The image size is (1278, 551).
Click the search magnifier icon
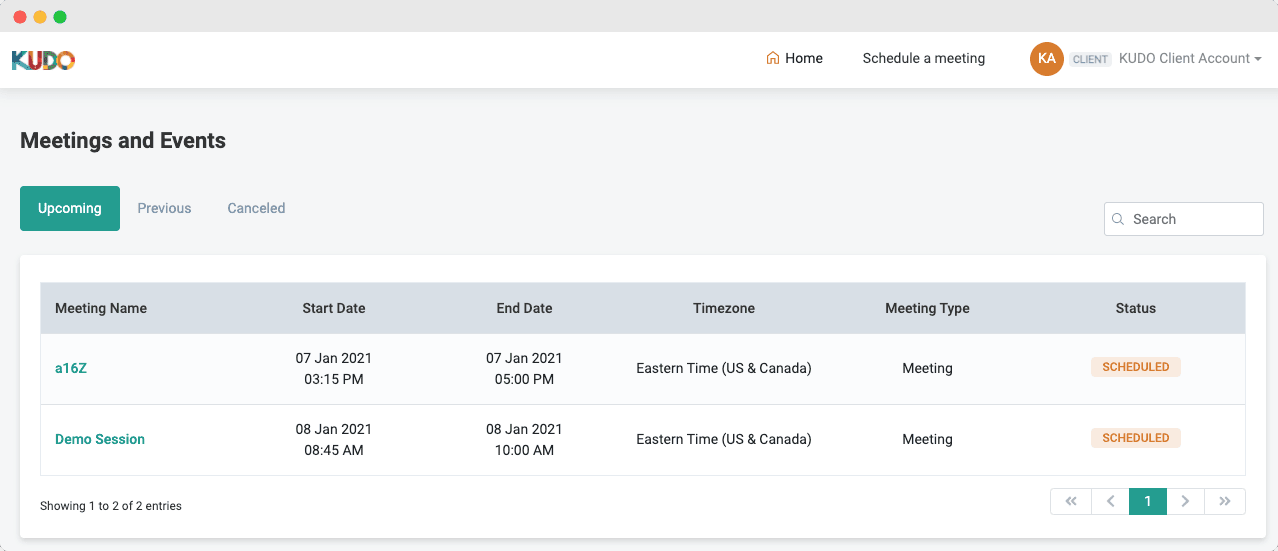click(1118, 219)
